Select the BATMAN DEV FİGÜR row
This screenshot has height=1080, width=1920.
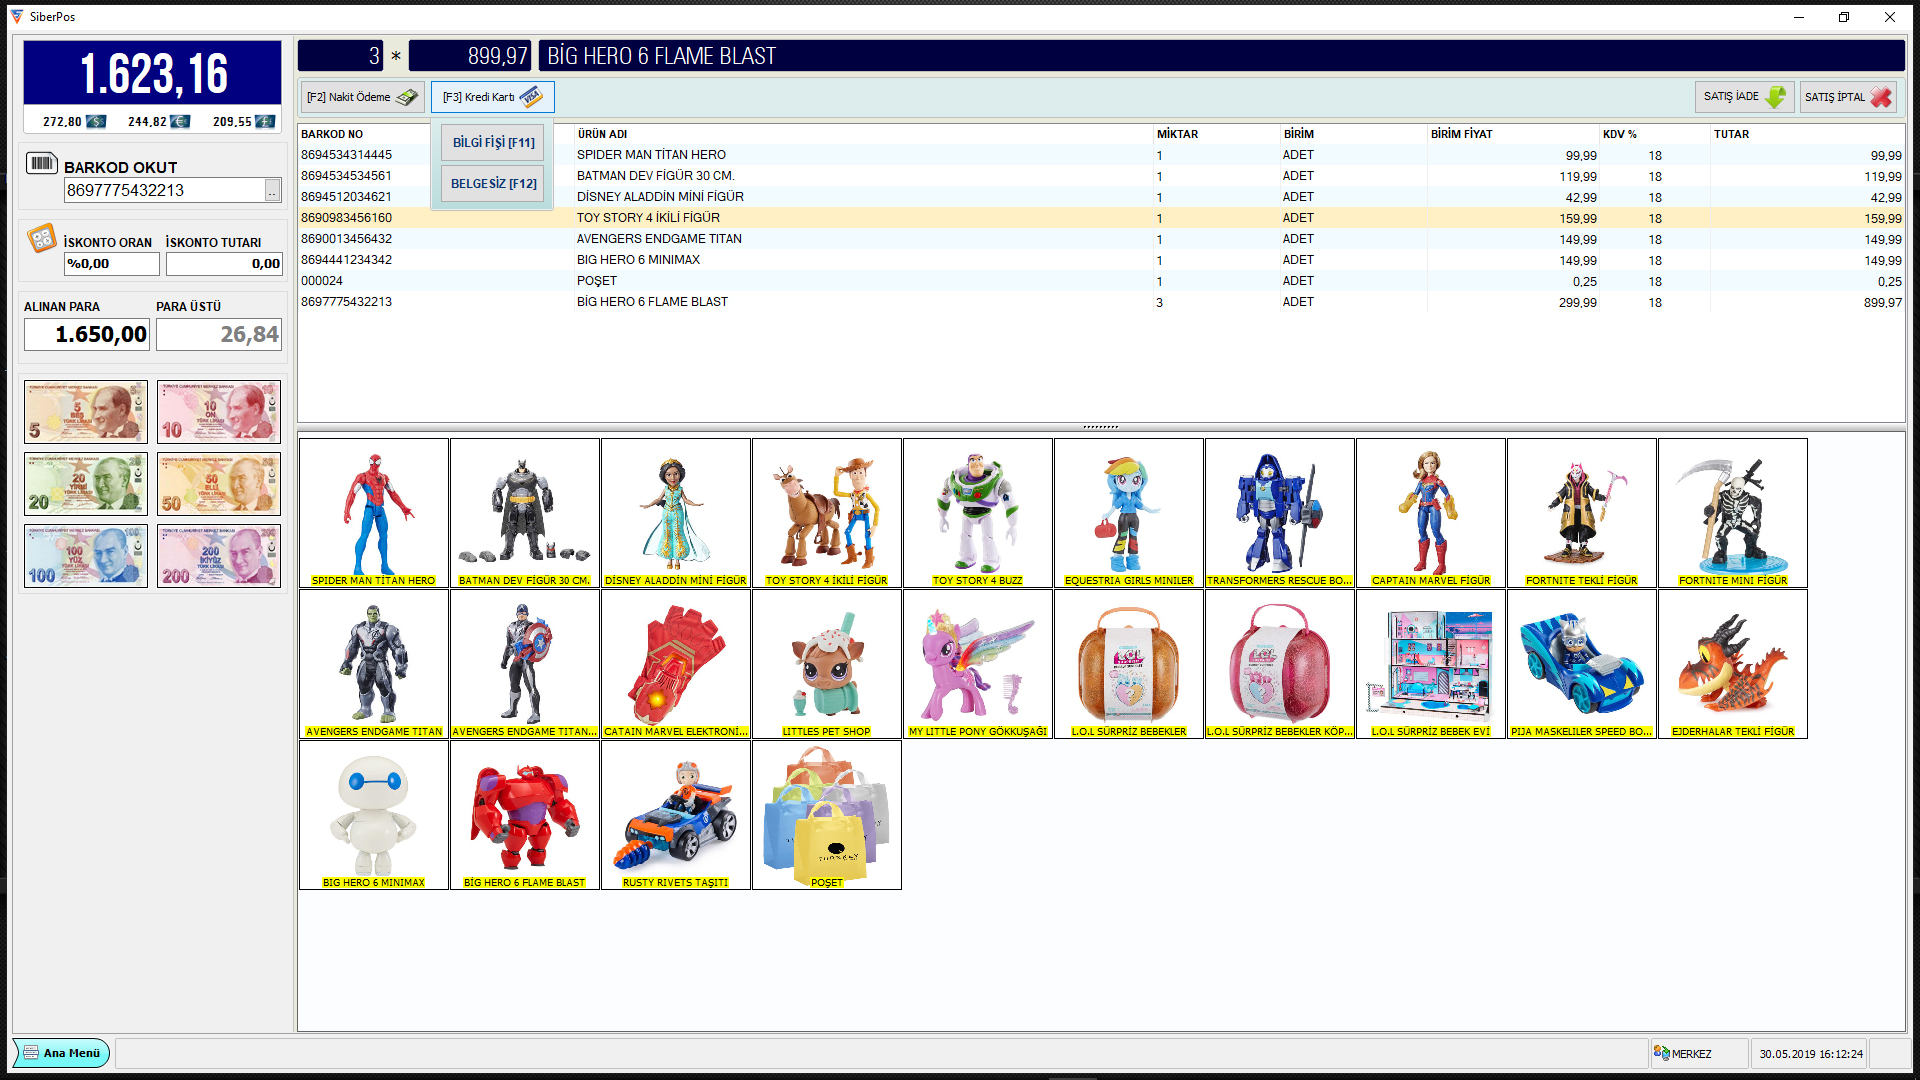[1101, 176]
